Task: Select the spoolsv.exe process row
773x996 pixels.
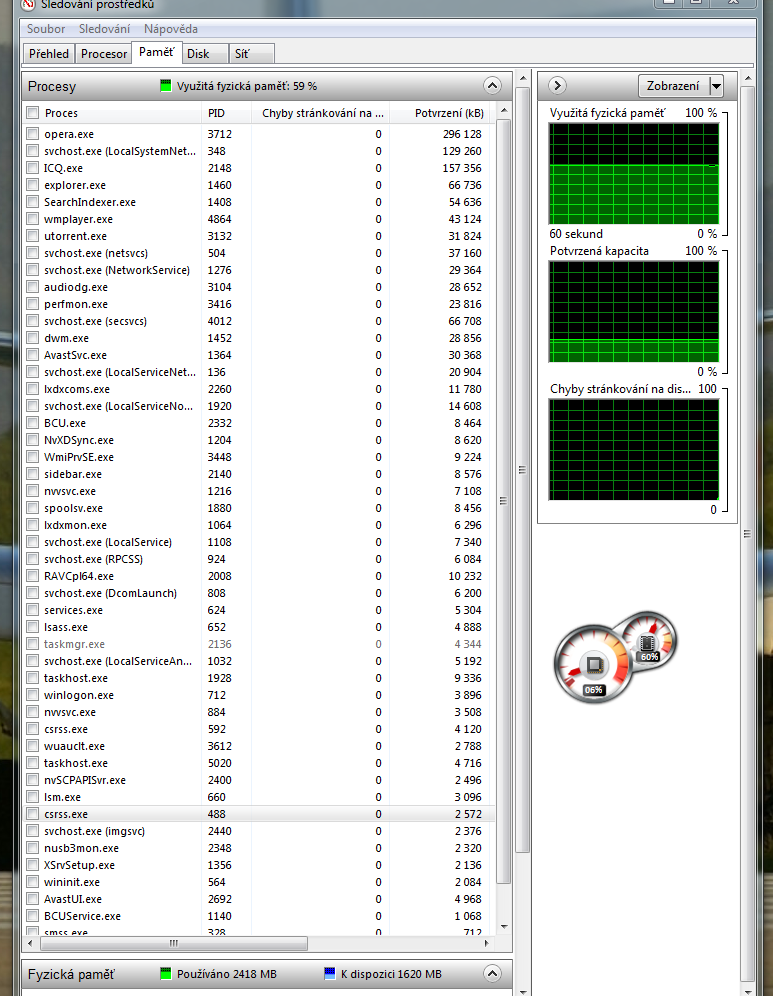Action: [259, 508]
